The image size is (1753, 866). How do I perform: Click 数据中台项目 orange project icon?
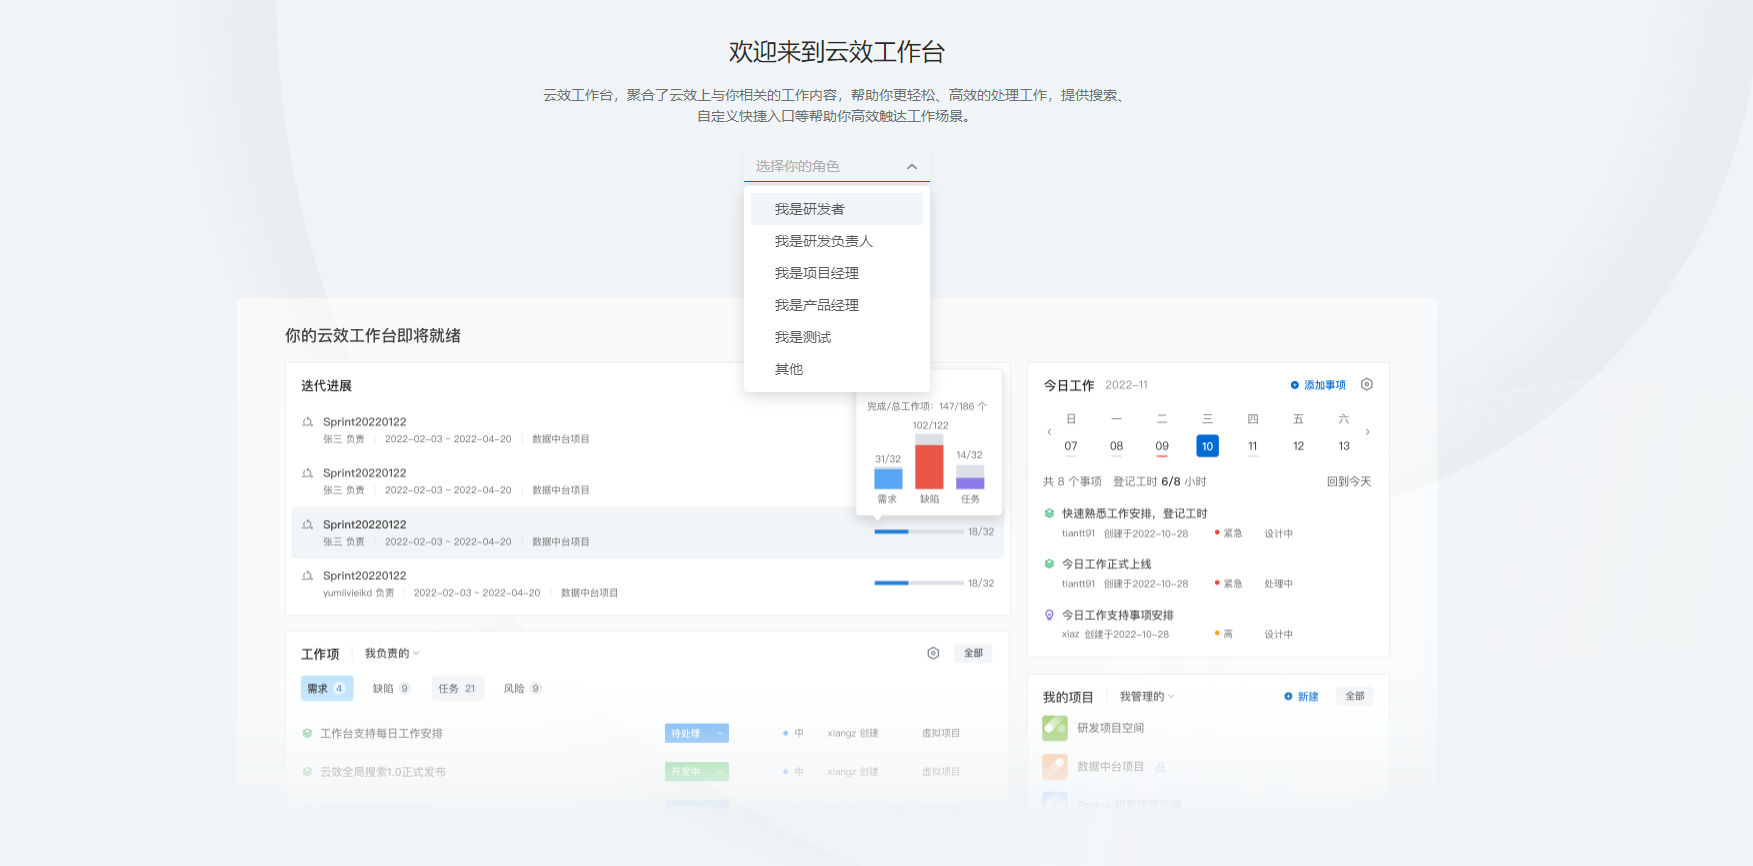pos(1055,766)
